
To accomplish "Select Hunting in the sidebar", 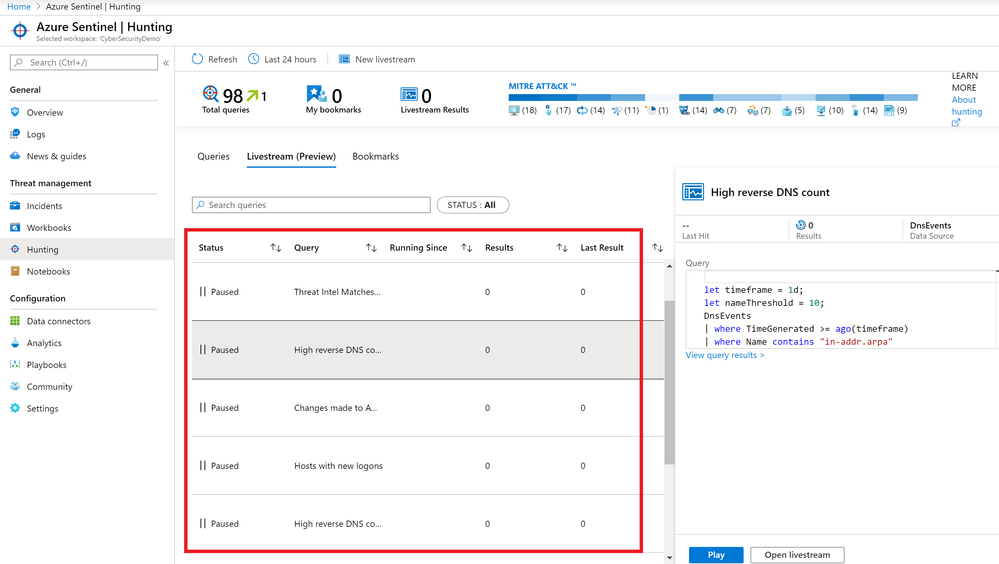I will point(42,249).
